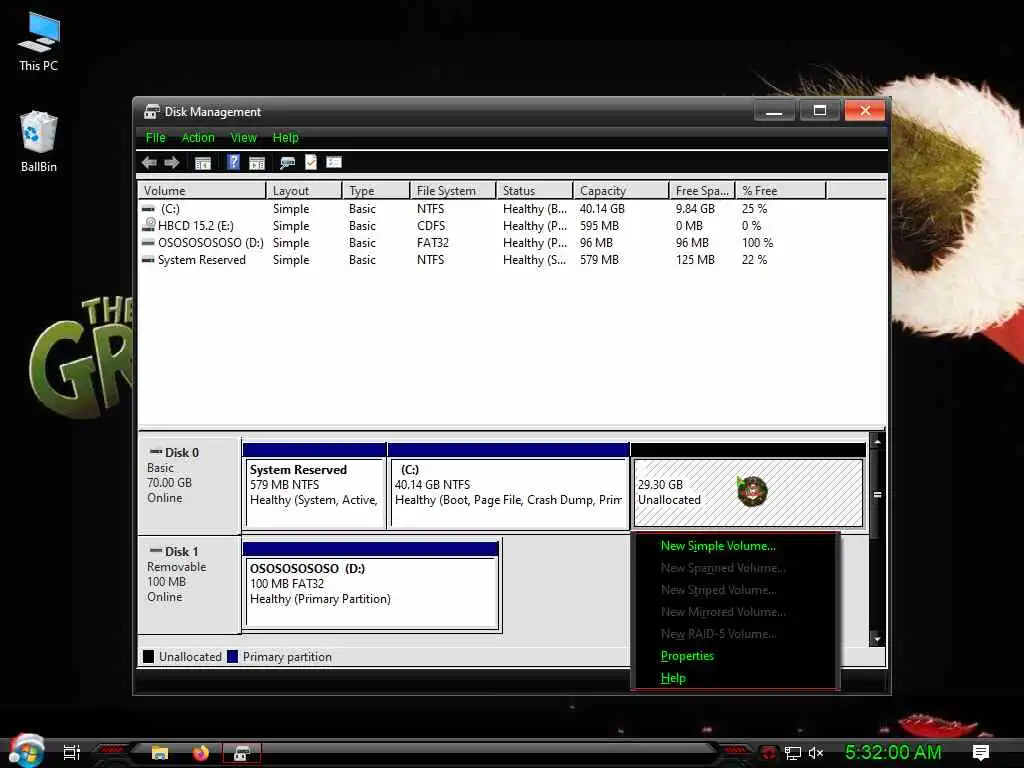This screenshot has width=1024, height=768.
Task: Click the 40.14 GB capacity cell
Action: tap(602, 208)
